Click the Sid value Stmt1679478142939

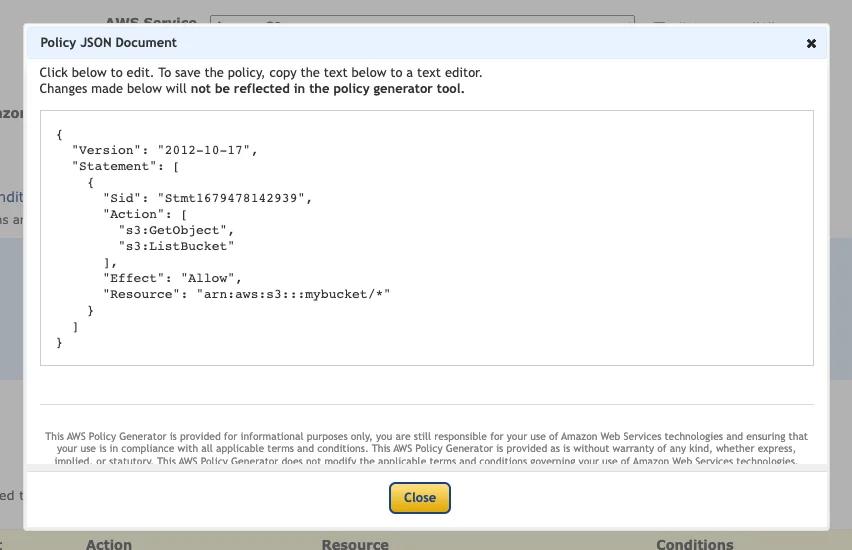coord(232,198)
